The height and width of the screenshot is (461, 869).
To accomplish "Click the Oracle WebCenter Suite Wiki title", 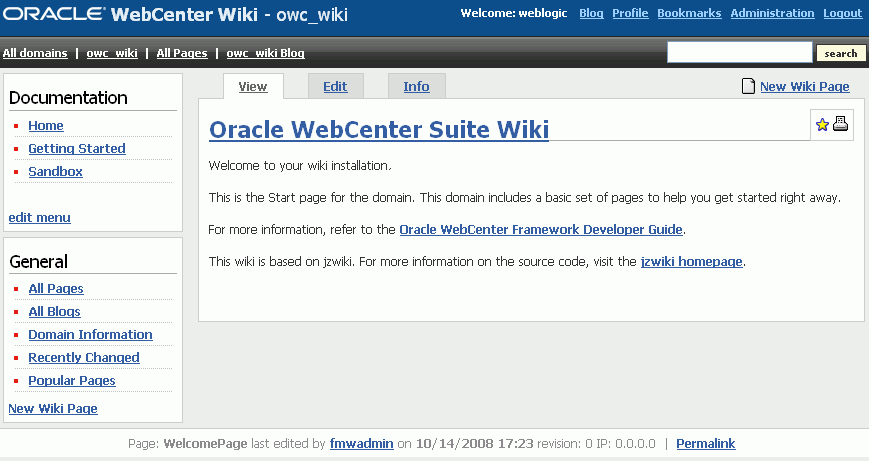I will pos(379,130).
